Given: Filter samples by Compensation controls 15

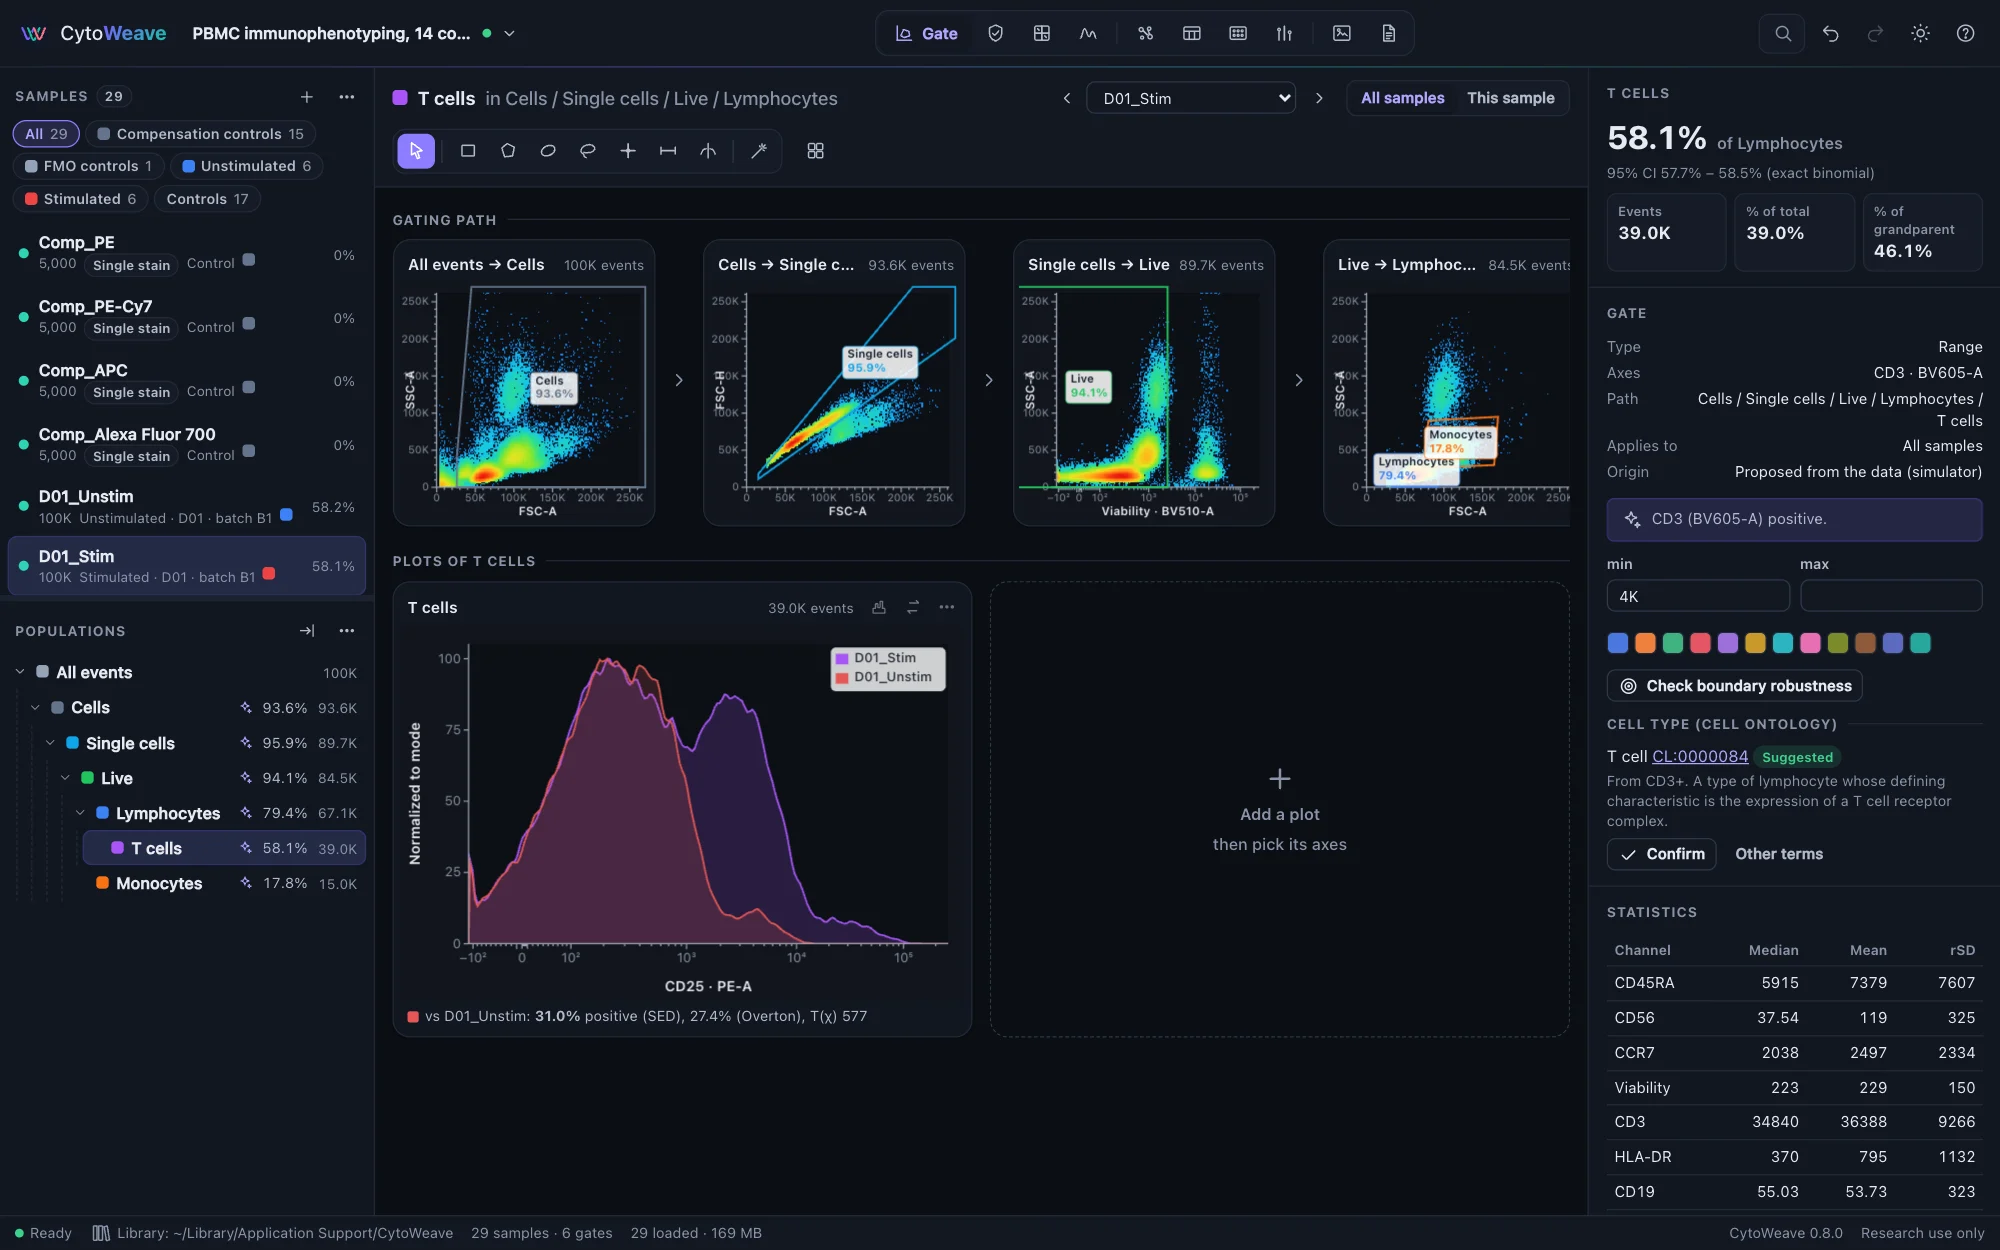Looking at the screenshot, I should coord(200,134).
